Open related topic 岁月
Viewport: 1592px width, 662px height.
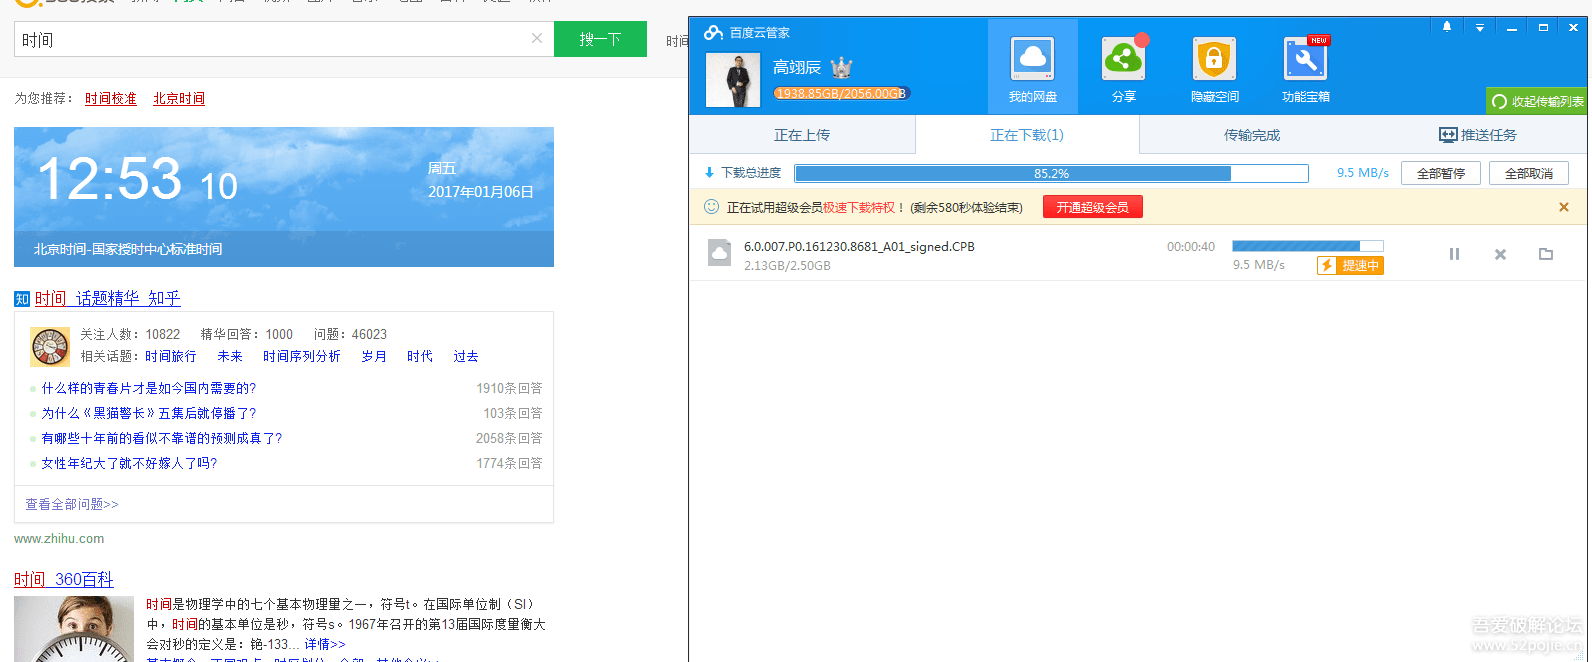[x=374, y=356]
